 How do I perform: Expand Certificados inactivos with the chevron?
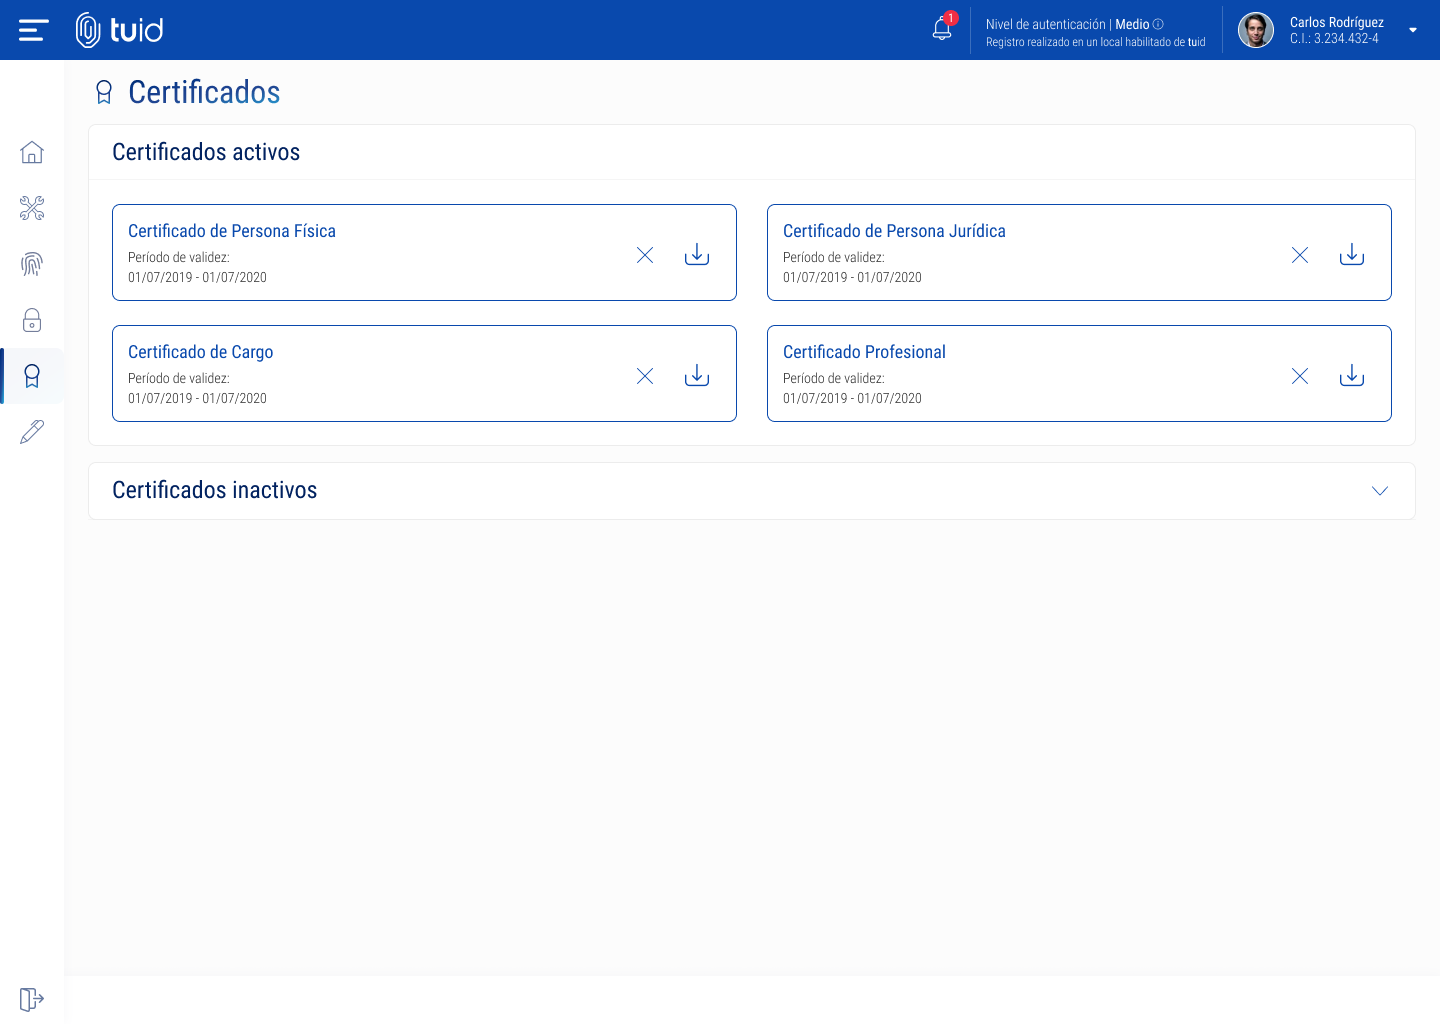click(1380, 491)
